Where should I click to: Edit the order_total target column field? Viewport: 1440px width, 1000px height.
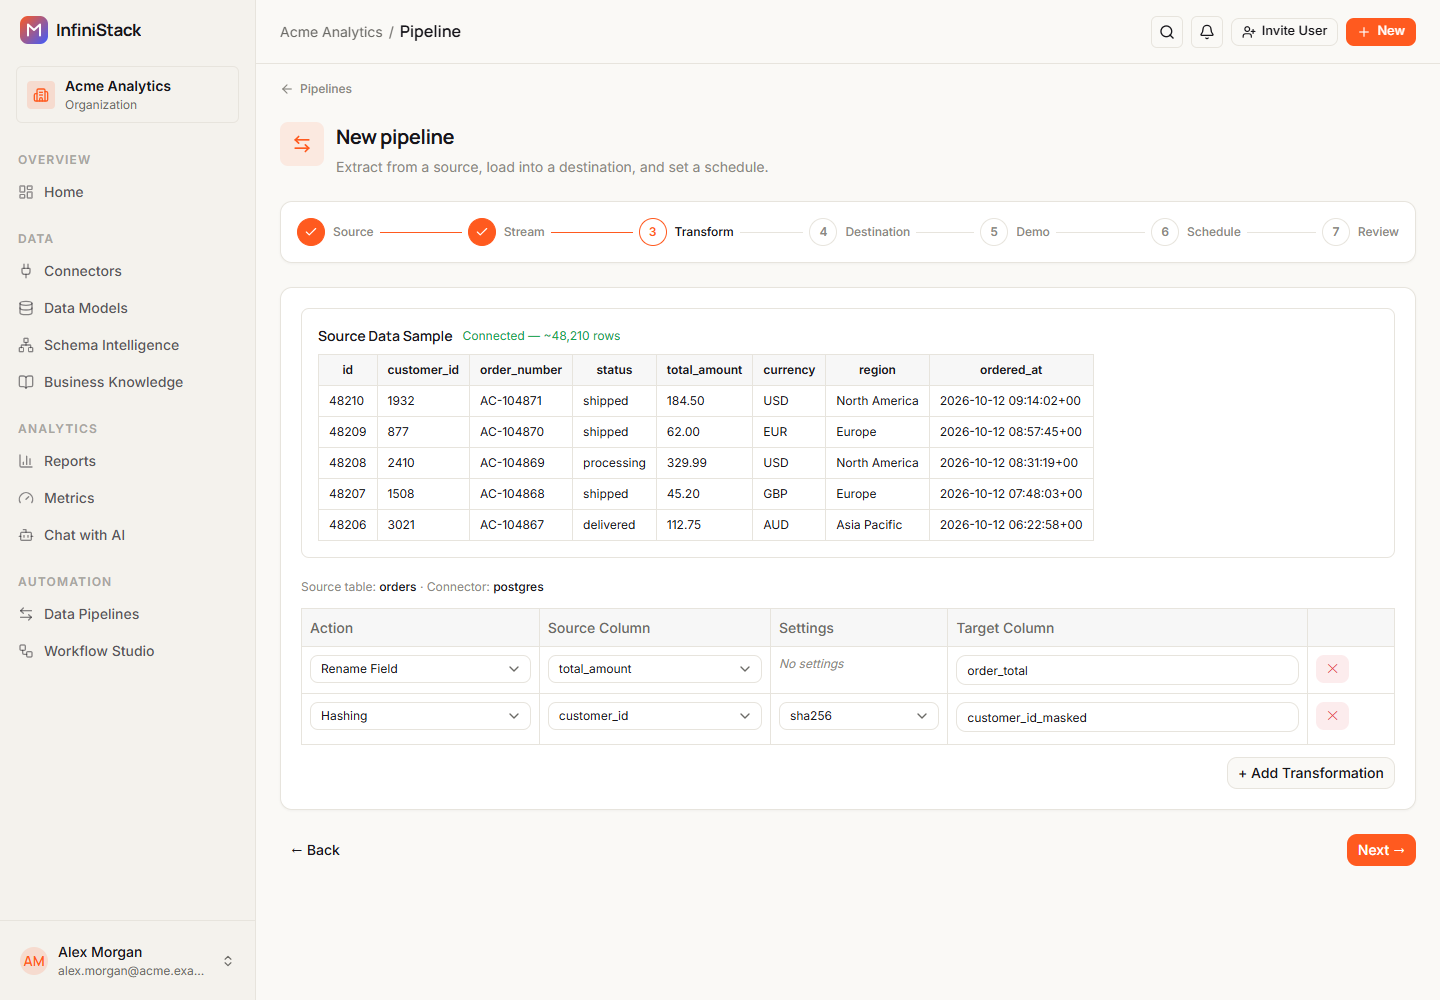point(1127,670)
